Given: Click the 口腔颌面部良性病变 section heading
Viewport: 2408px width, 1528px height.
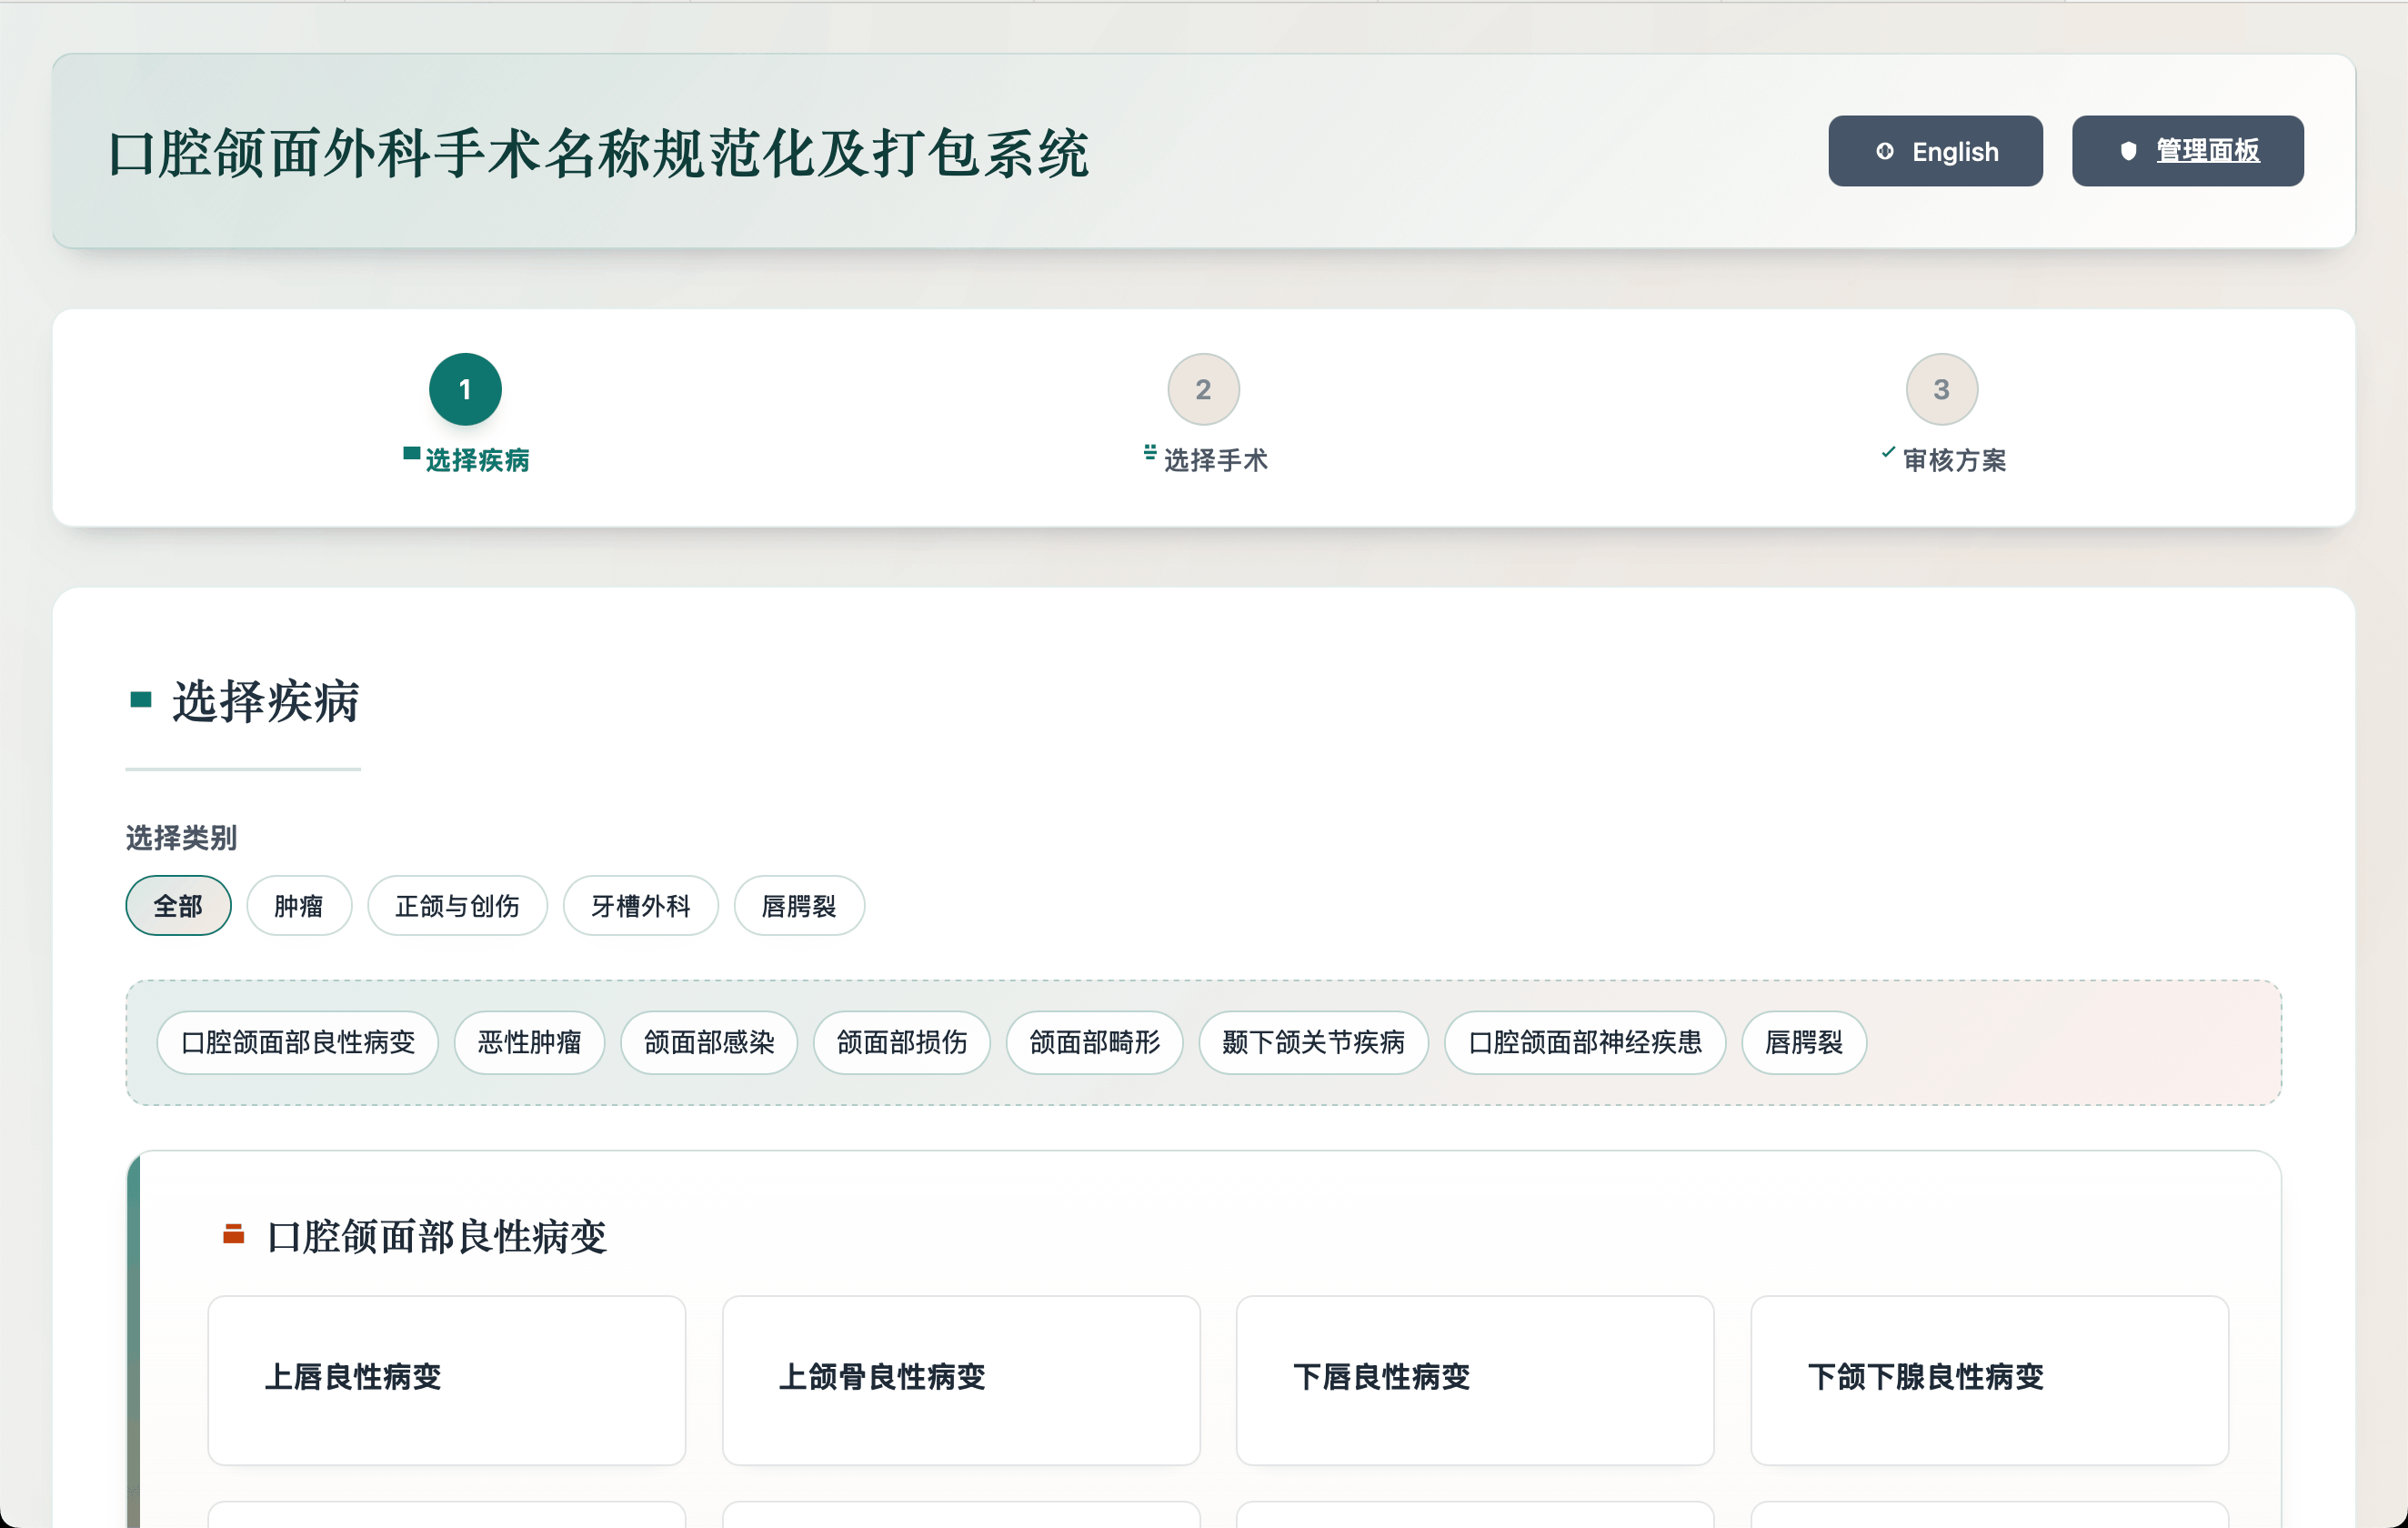Looking at the screenshot, I should 437,1237.
